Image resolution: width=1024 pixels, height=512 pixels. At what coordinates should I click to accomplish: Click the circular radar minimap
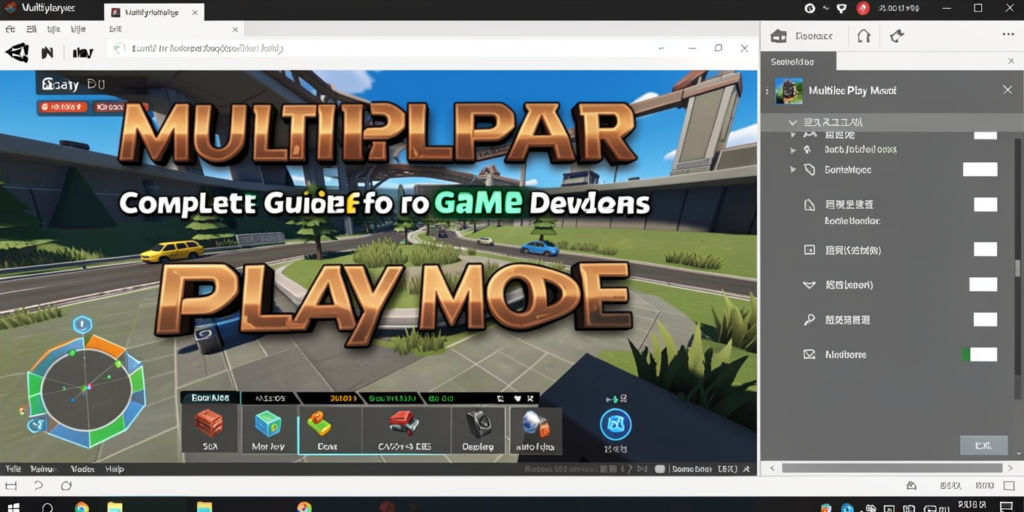pos(86,390)
